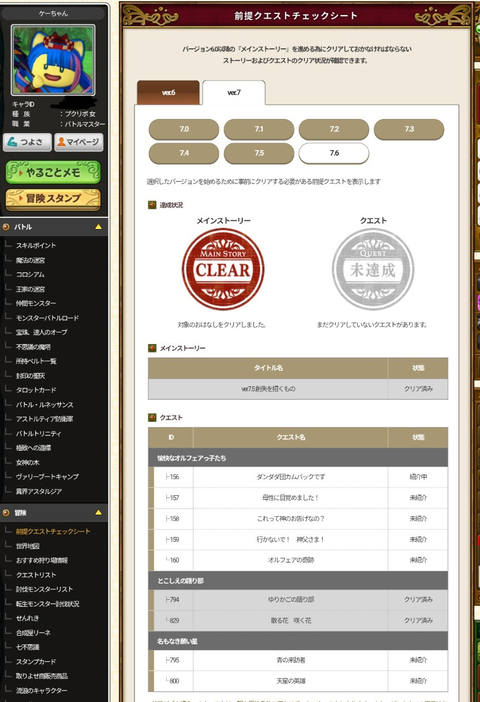This screenshot has height=702, width=480.
Task: Open 七不思議 in the sidebar
Action: pyautogui.click(x=27, y=647)
